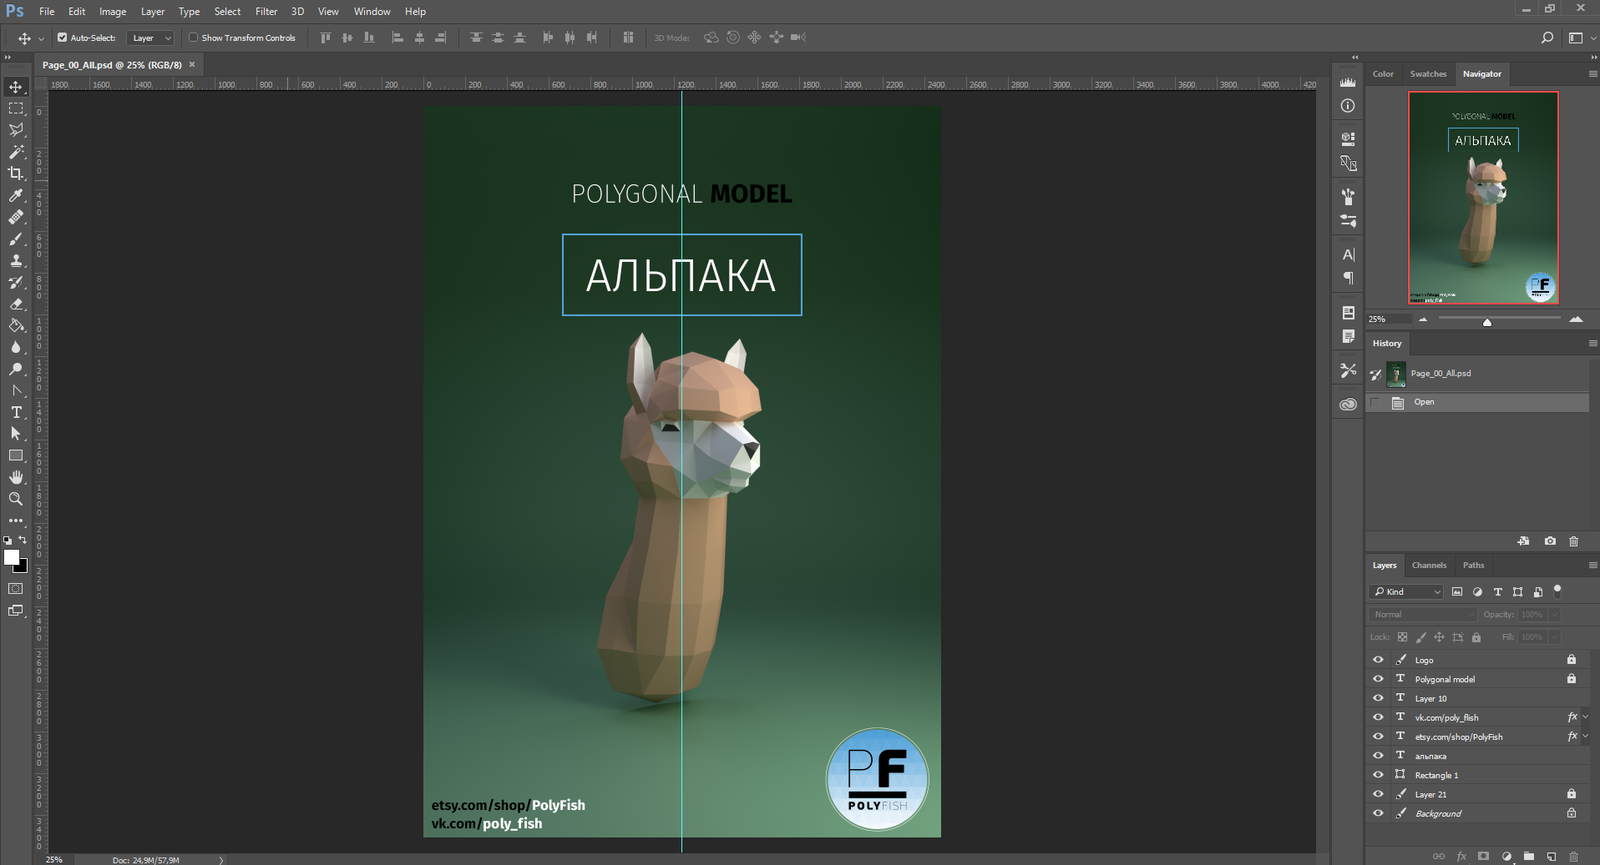Screen dimensions: 1600x865
Task: Open the Opacity value dropdown
Action: 1555,614
